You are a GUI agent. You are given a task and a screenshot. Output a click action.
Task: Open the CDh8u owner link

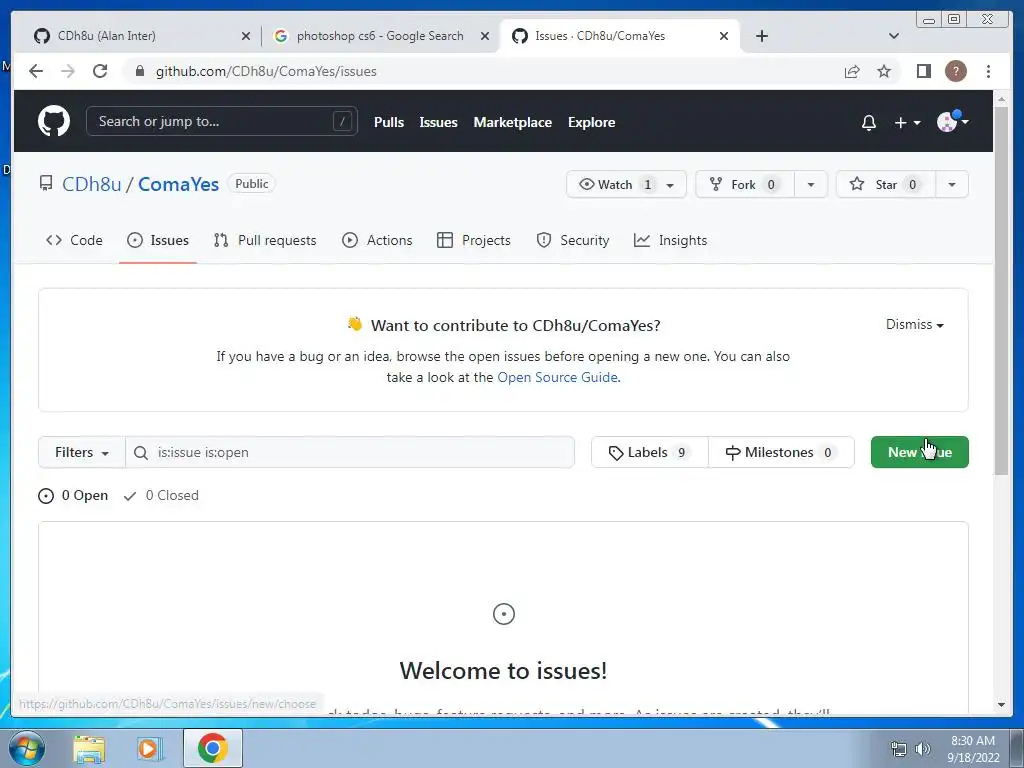click(91, 184)
